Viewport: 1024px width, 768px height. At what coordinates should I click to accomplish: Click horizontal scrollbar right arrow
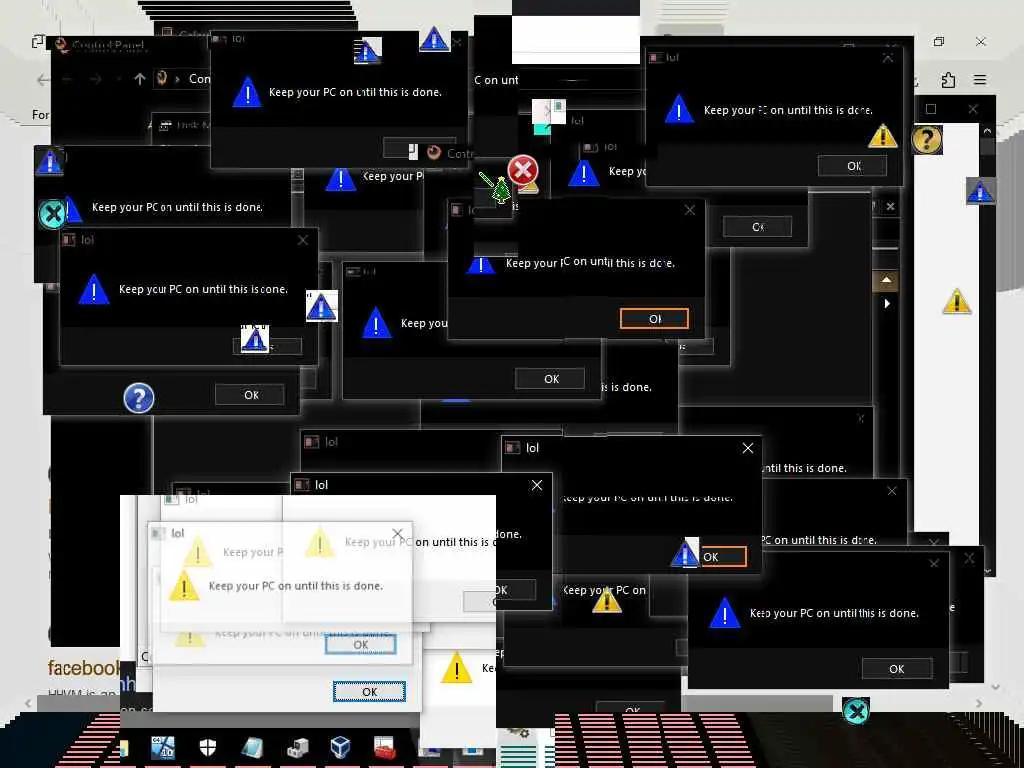pos(978,703)
